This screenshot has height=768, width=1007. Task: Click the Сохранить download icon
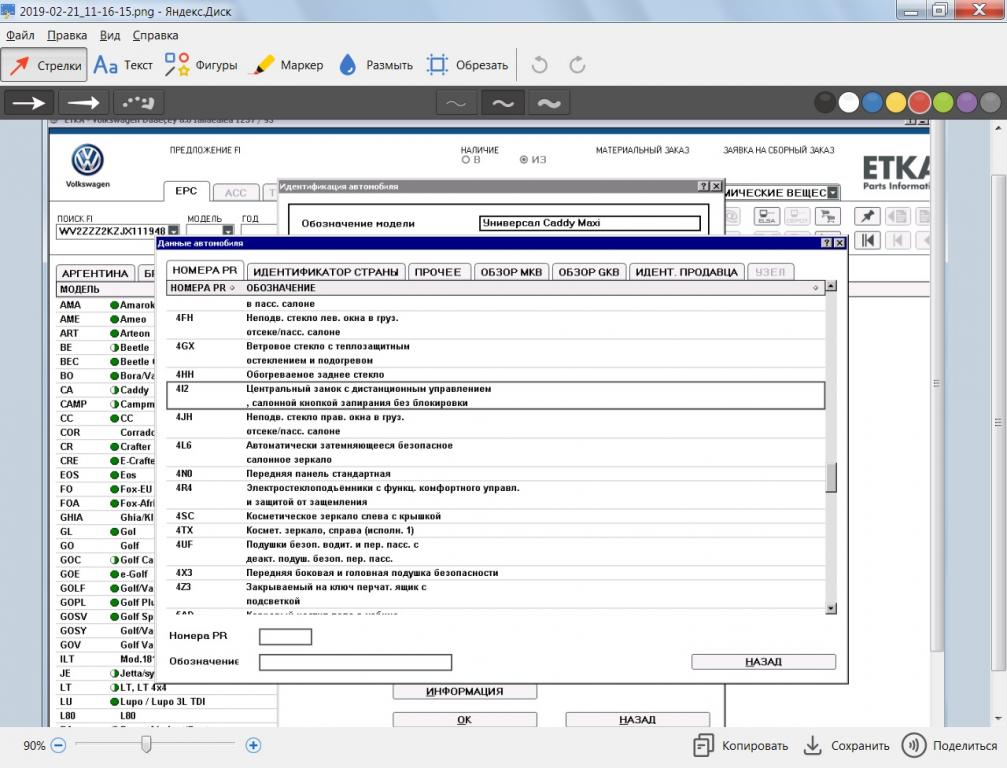[812, 746]
